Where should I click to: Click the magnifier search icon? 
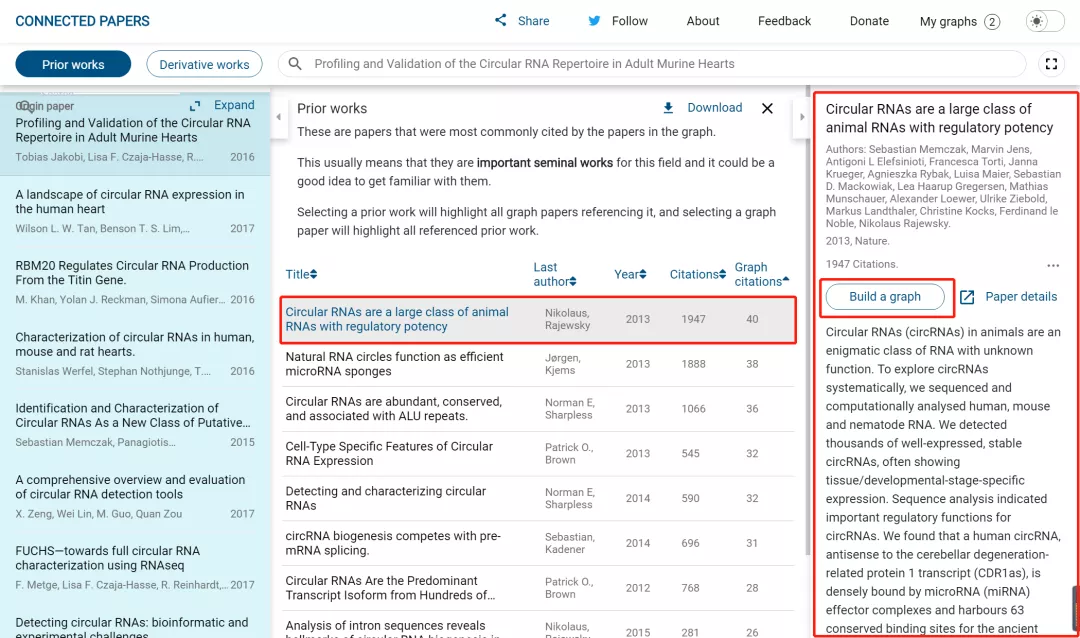pos(295,64)
